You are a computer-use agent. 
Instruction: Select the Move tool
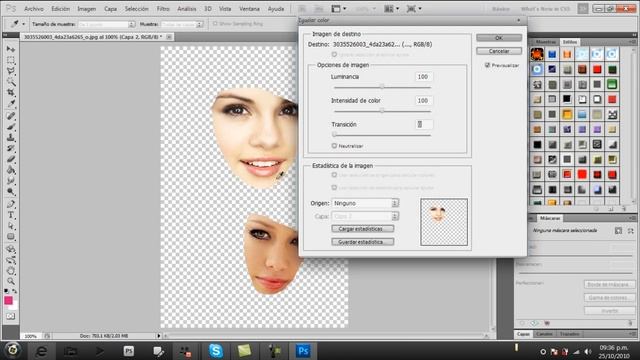(x=11, y=49)
